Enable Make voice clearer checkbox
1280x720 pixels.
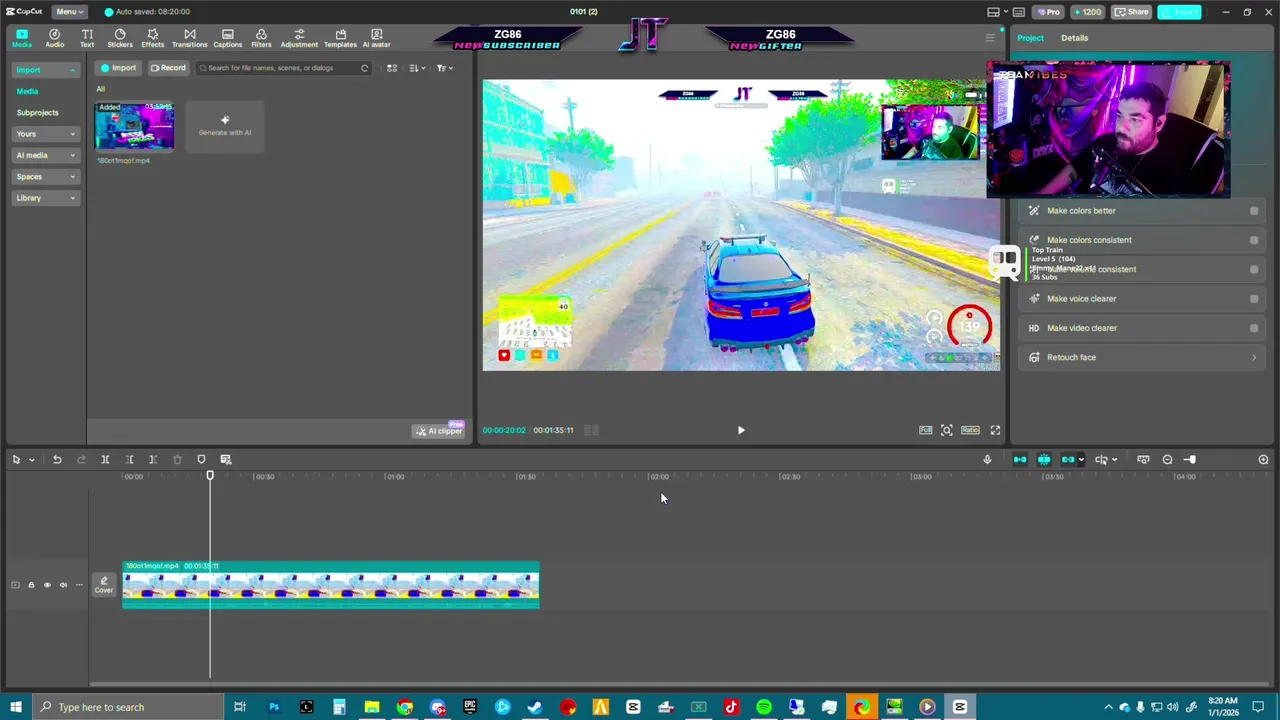click(1254, 299)
